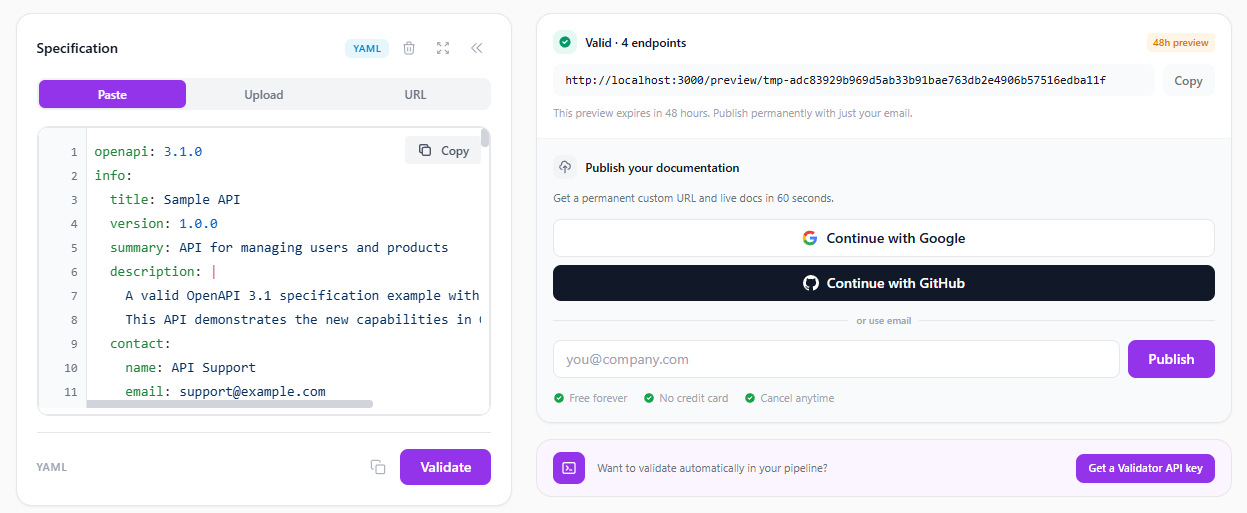Click the 'Publish your documentation' heading

click(662, 168)
